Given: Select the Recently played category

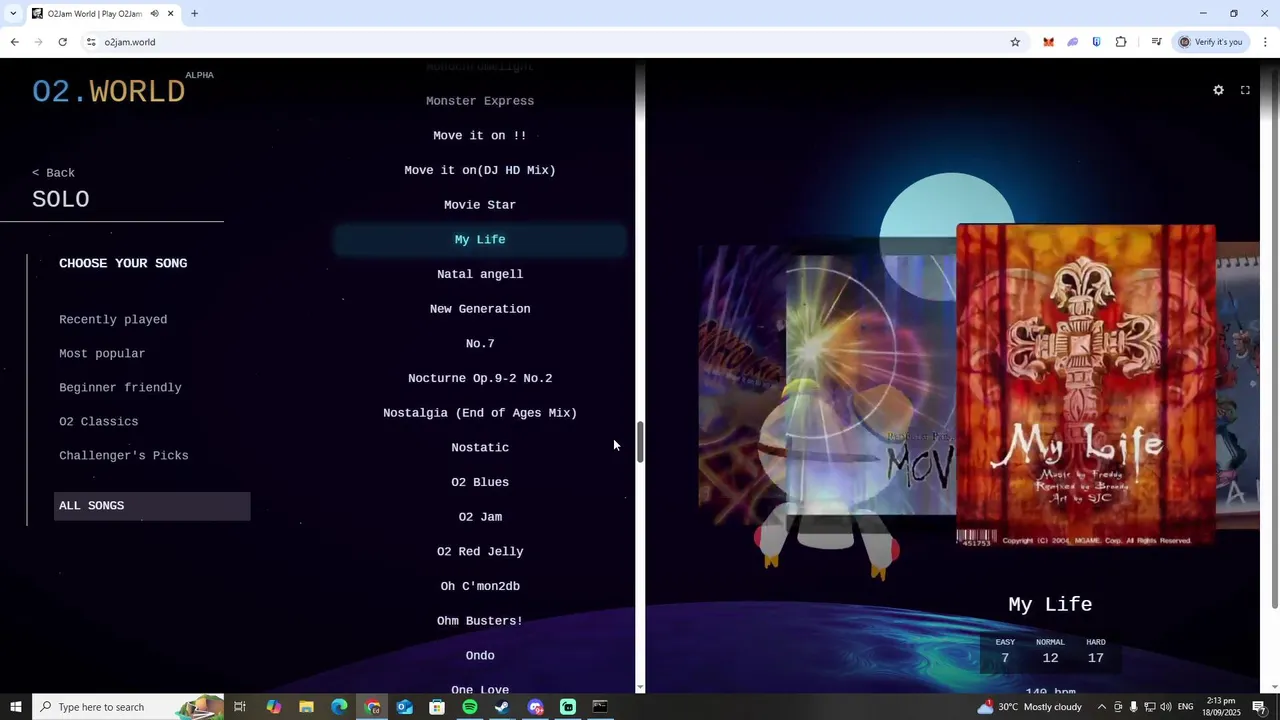Looking at the screenshot, I should click(x=113, y=320).
